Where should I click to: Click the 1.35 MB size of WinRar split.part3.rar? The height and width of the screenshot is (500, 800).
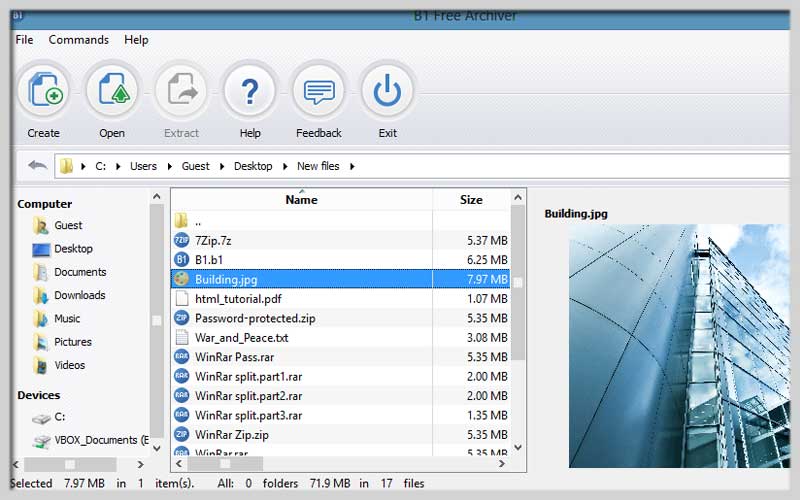(487, 415)
